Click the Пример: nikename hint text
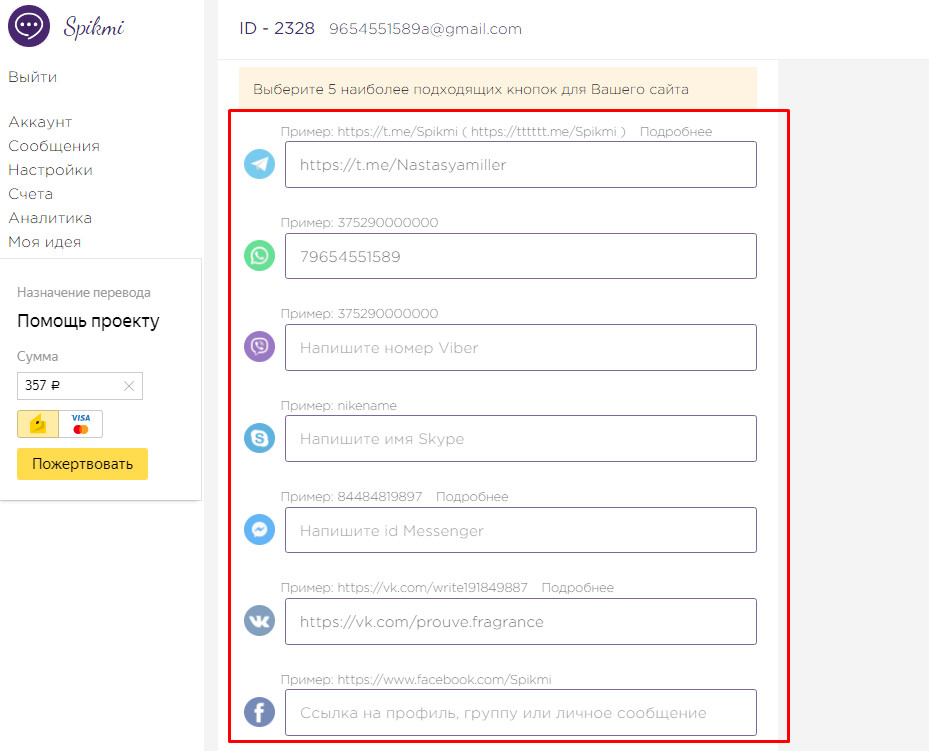The width and height of the screenshot is (929, 751). pyautogui.click(x=338, y=406)
